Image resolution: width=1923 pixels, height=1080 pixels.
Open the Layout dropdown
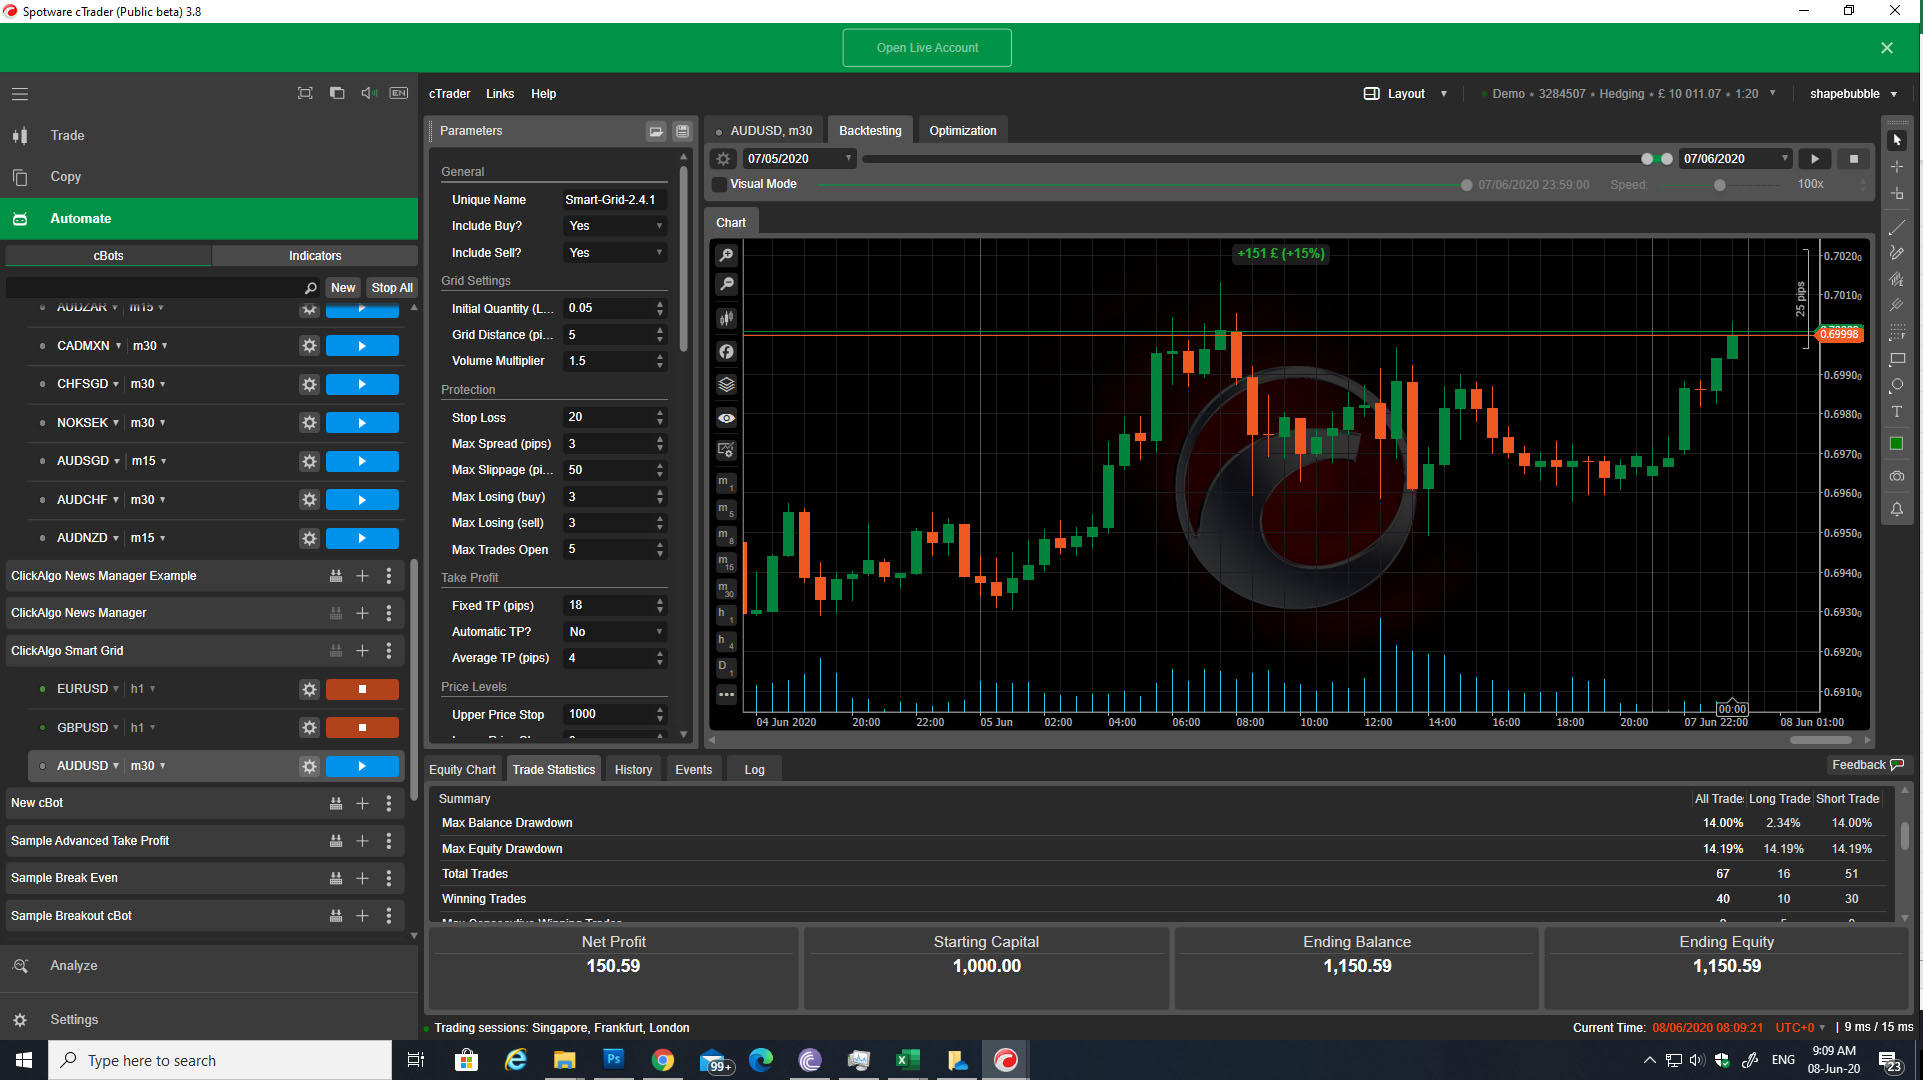(x=1406, y=94)
